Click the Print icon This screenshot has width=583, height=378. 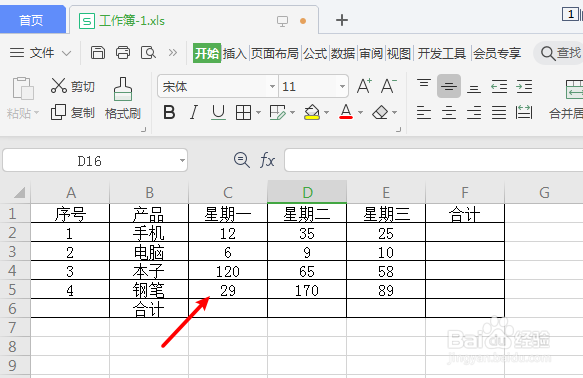123,53
